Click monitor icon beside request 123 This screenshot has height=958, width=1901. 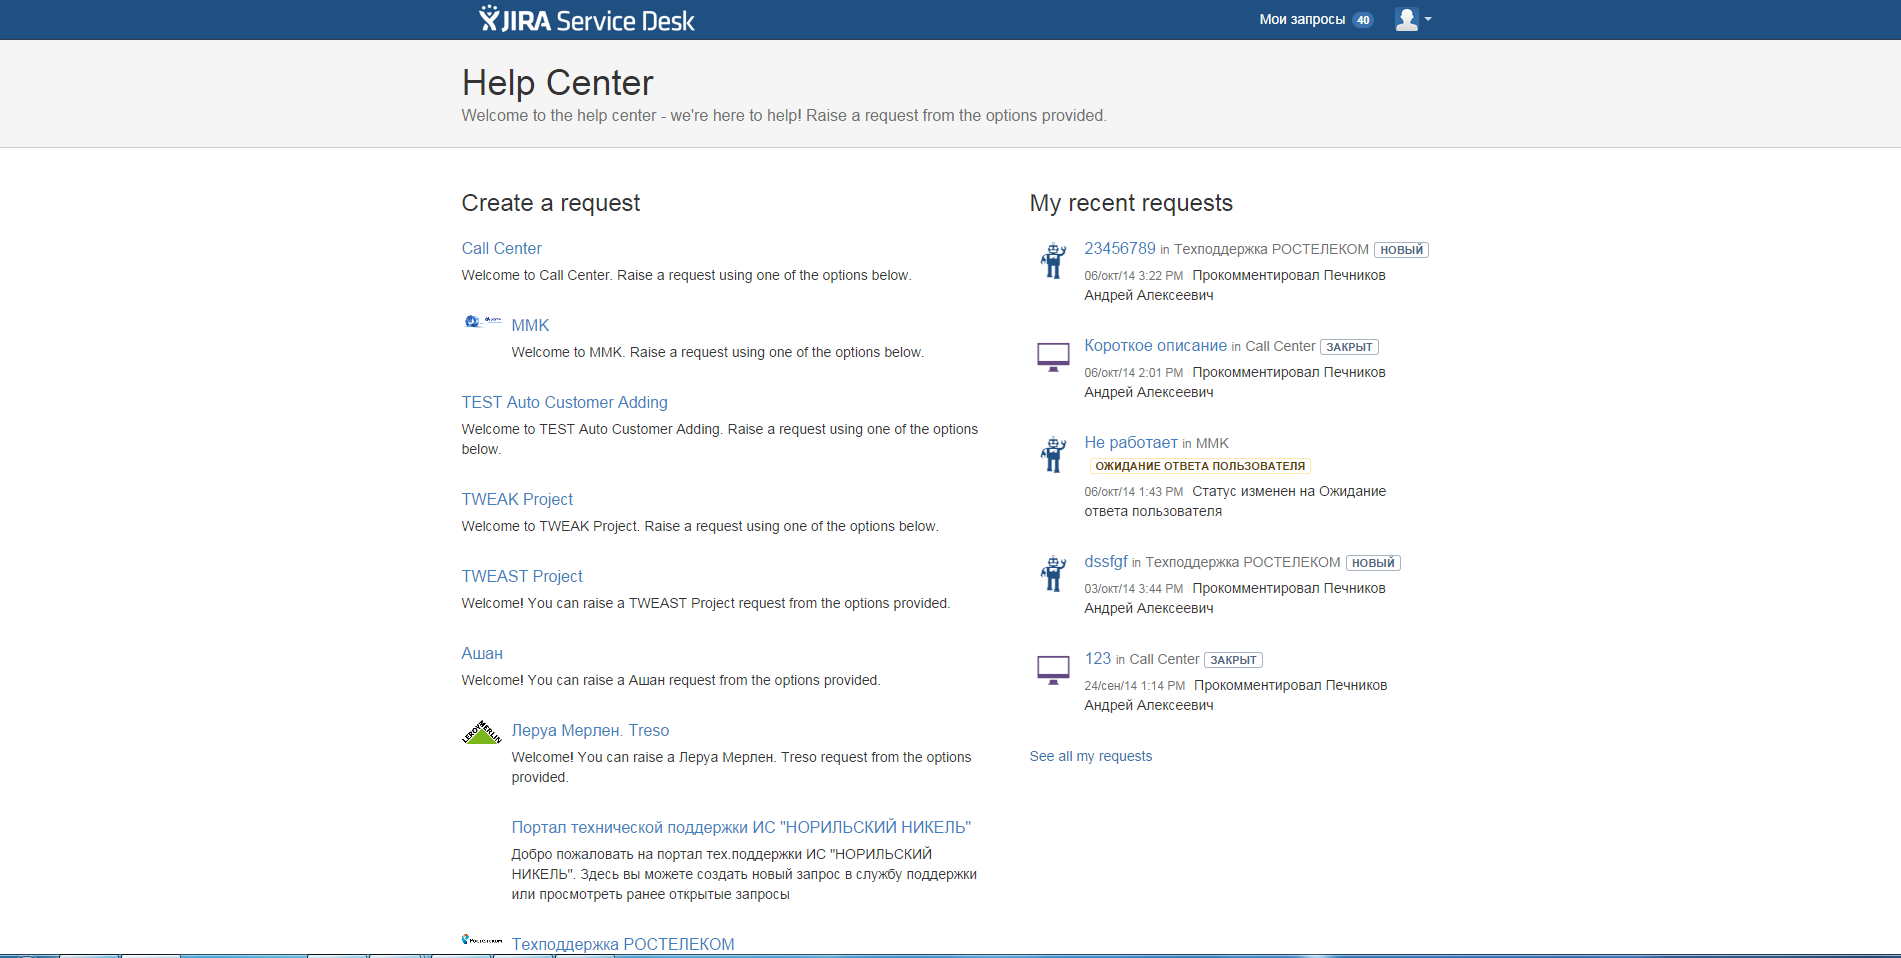(x=1053, y=670)
